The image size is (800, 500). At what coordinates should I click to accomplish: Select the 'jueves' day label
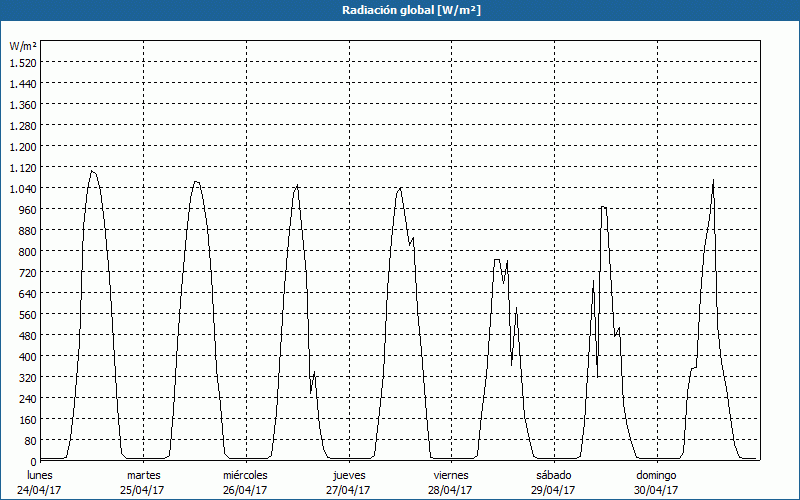(x=349, y=475)
